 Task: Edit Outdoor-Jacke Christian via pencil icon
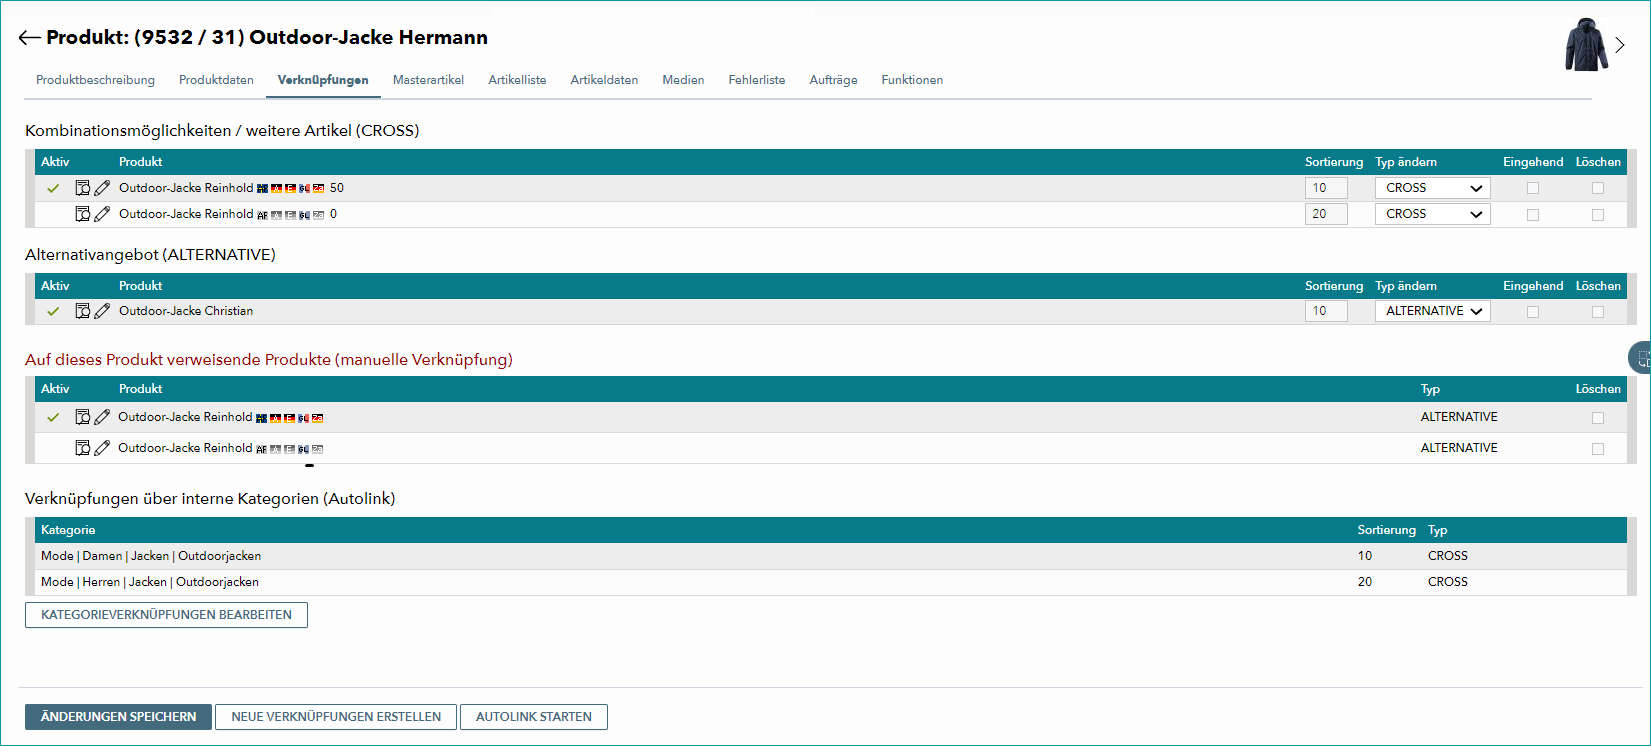(102, 311)
